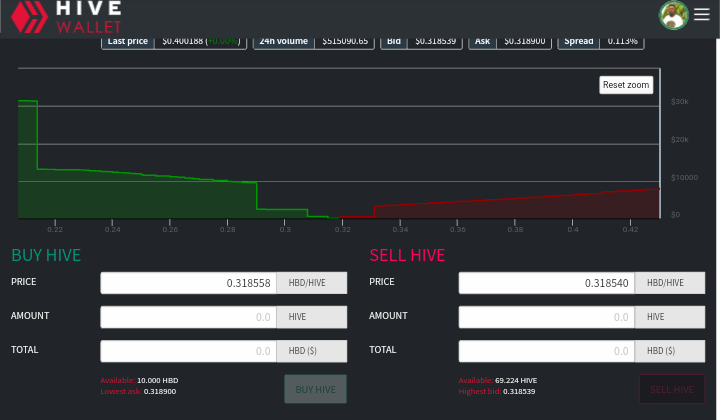Focus the Buy Hive price field

pos(188,283)
